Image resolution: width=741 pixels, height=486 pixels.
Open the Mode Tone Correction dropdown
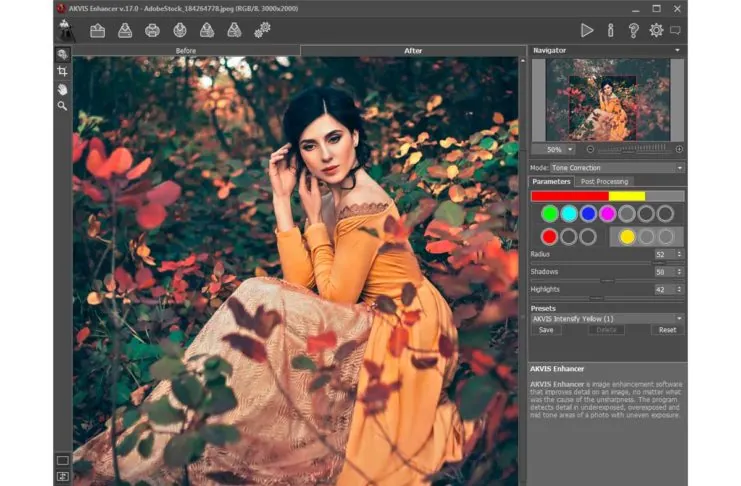(x=617, y=168)
